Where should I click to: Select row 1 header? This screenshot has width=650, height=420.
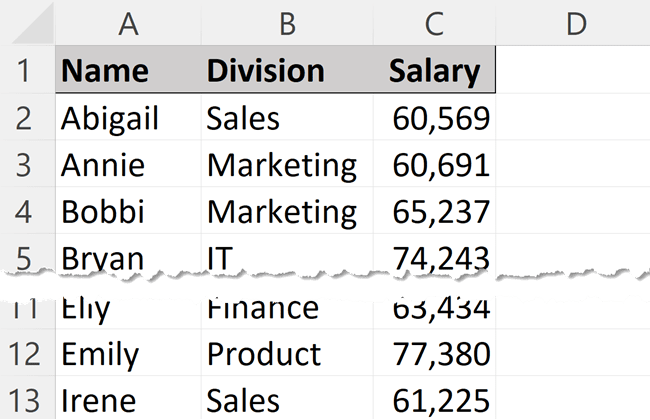[27, 71]
